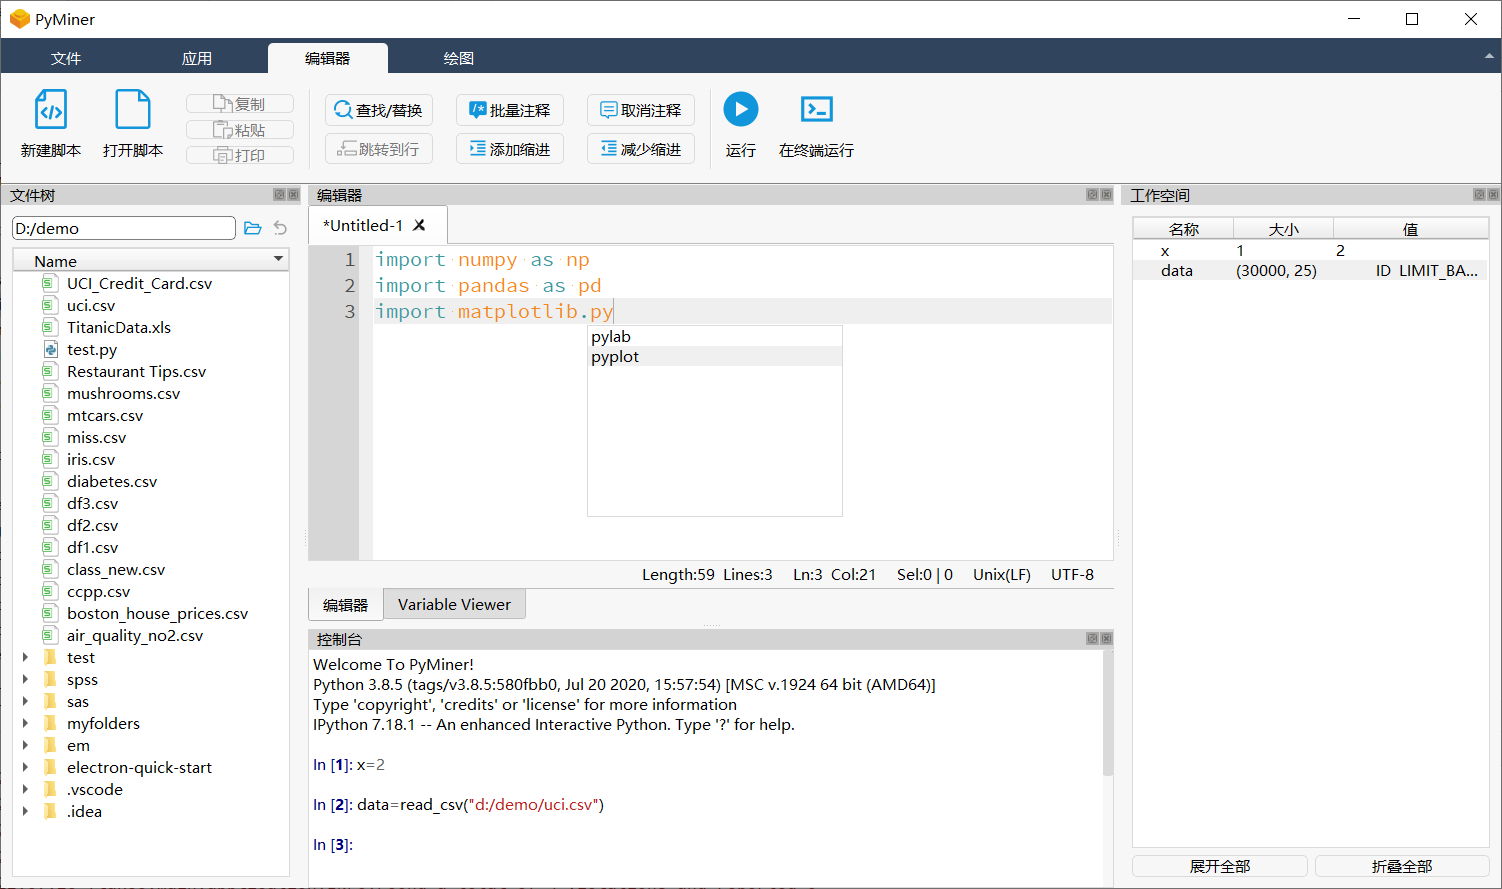
Task: Select boston_house_prices.csv file
Action: [157, 613]
